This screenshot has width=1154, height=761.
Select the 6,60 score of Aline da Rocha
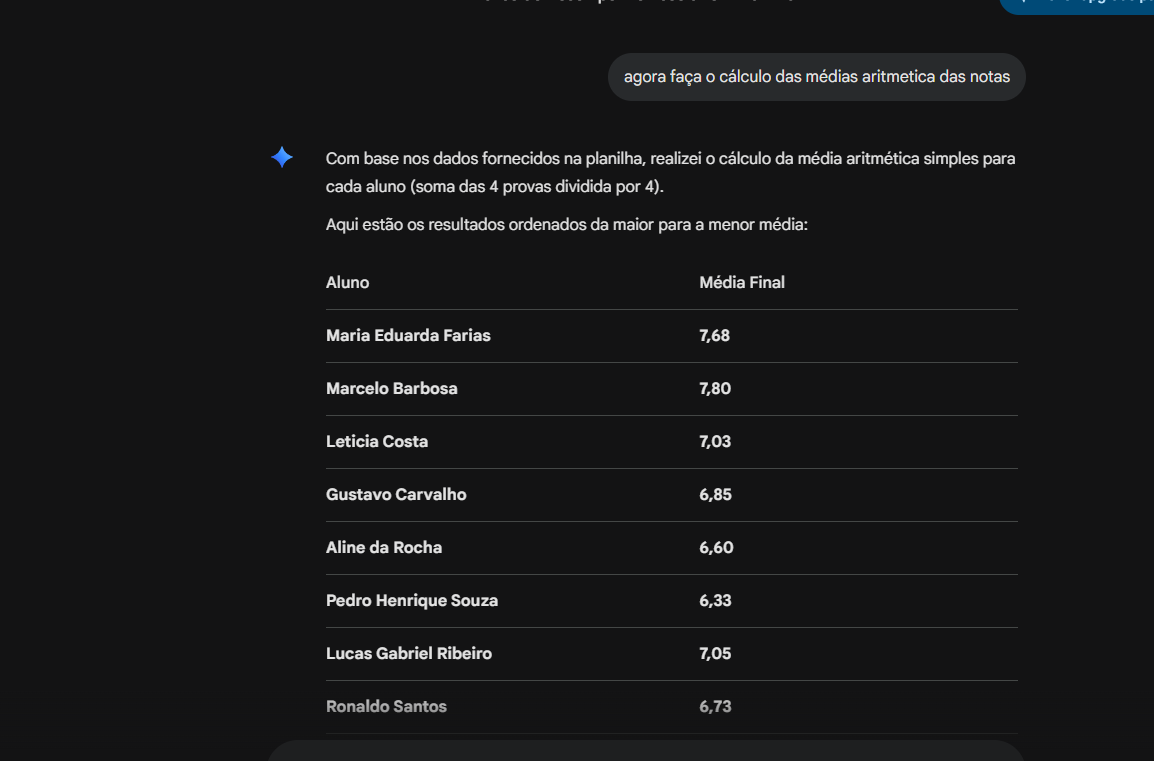coord(716,547)
